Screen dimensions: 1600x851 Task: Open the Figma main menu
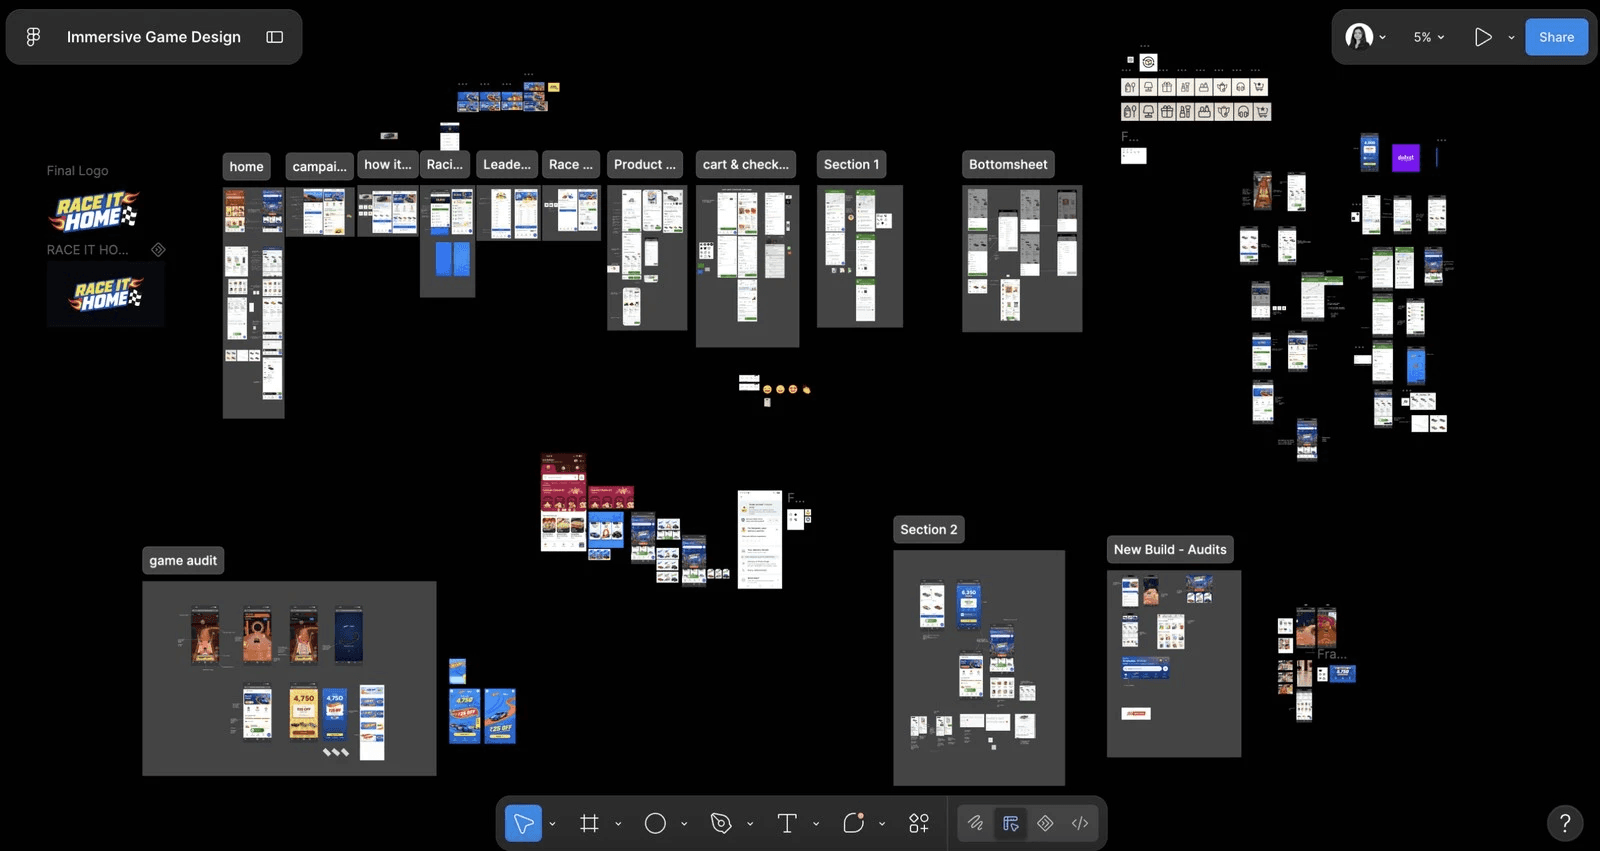(33, 37)
